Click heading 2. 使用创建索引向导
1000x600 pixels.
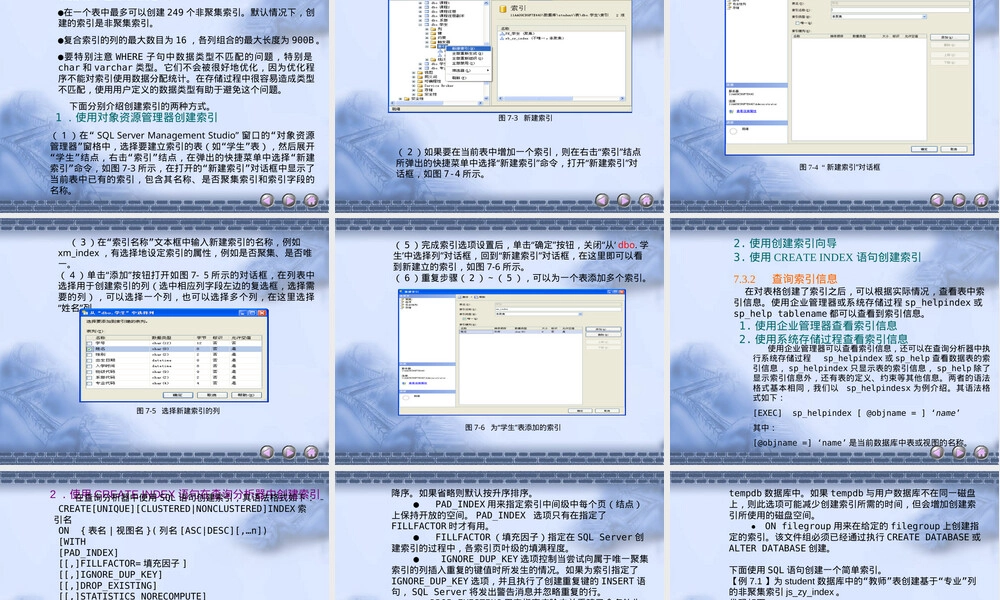point(784,243)
